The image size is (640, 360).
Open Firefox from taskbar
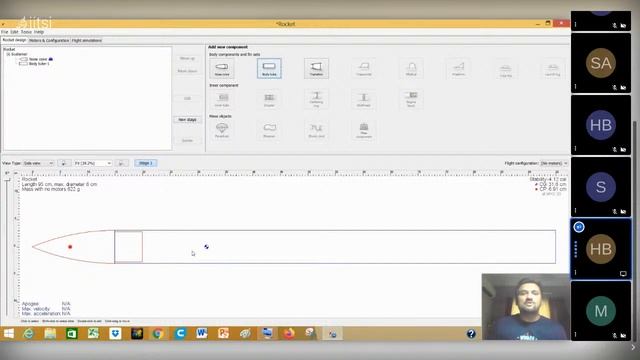(289, 333)
